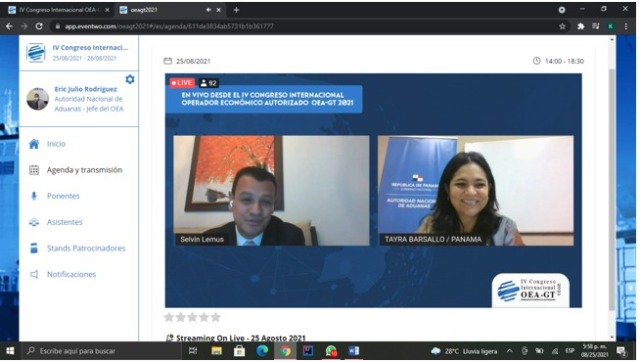Screen dimensions: 640x362
Task: Click the Ponentes microphone icon
Action: (x=34, y=196)
